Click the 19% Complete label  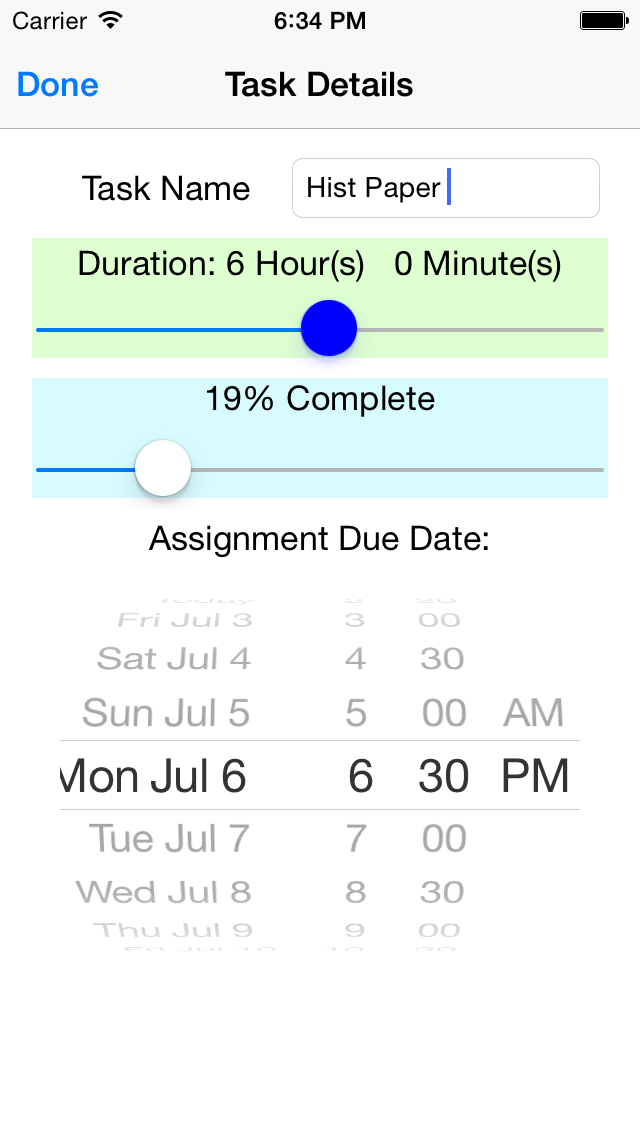pyautogui.click(x=319, y=398)
